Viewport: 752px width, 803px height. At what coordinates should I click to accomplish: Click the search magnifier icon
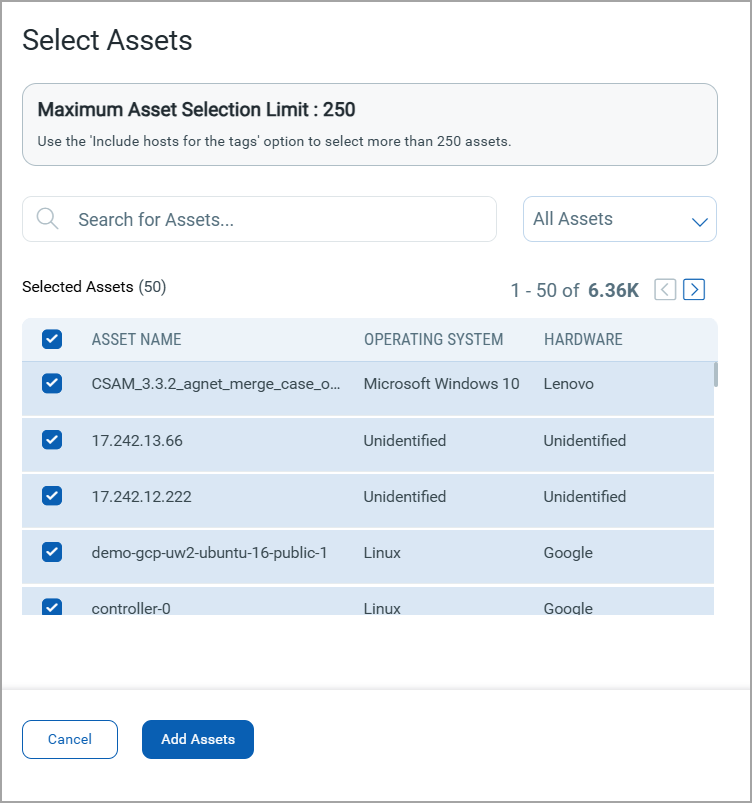[48, 219]
